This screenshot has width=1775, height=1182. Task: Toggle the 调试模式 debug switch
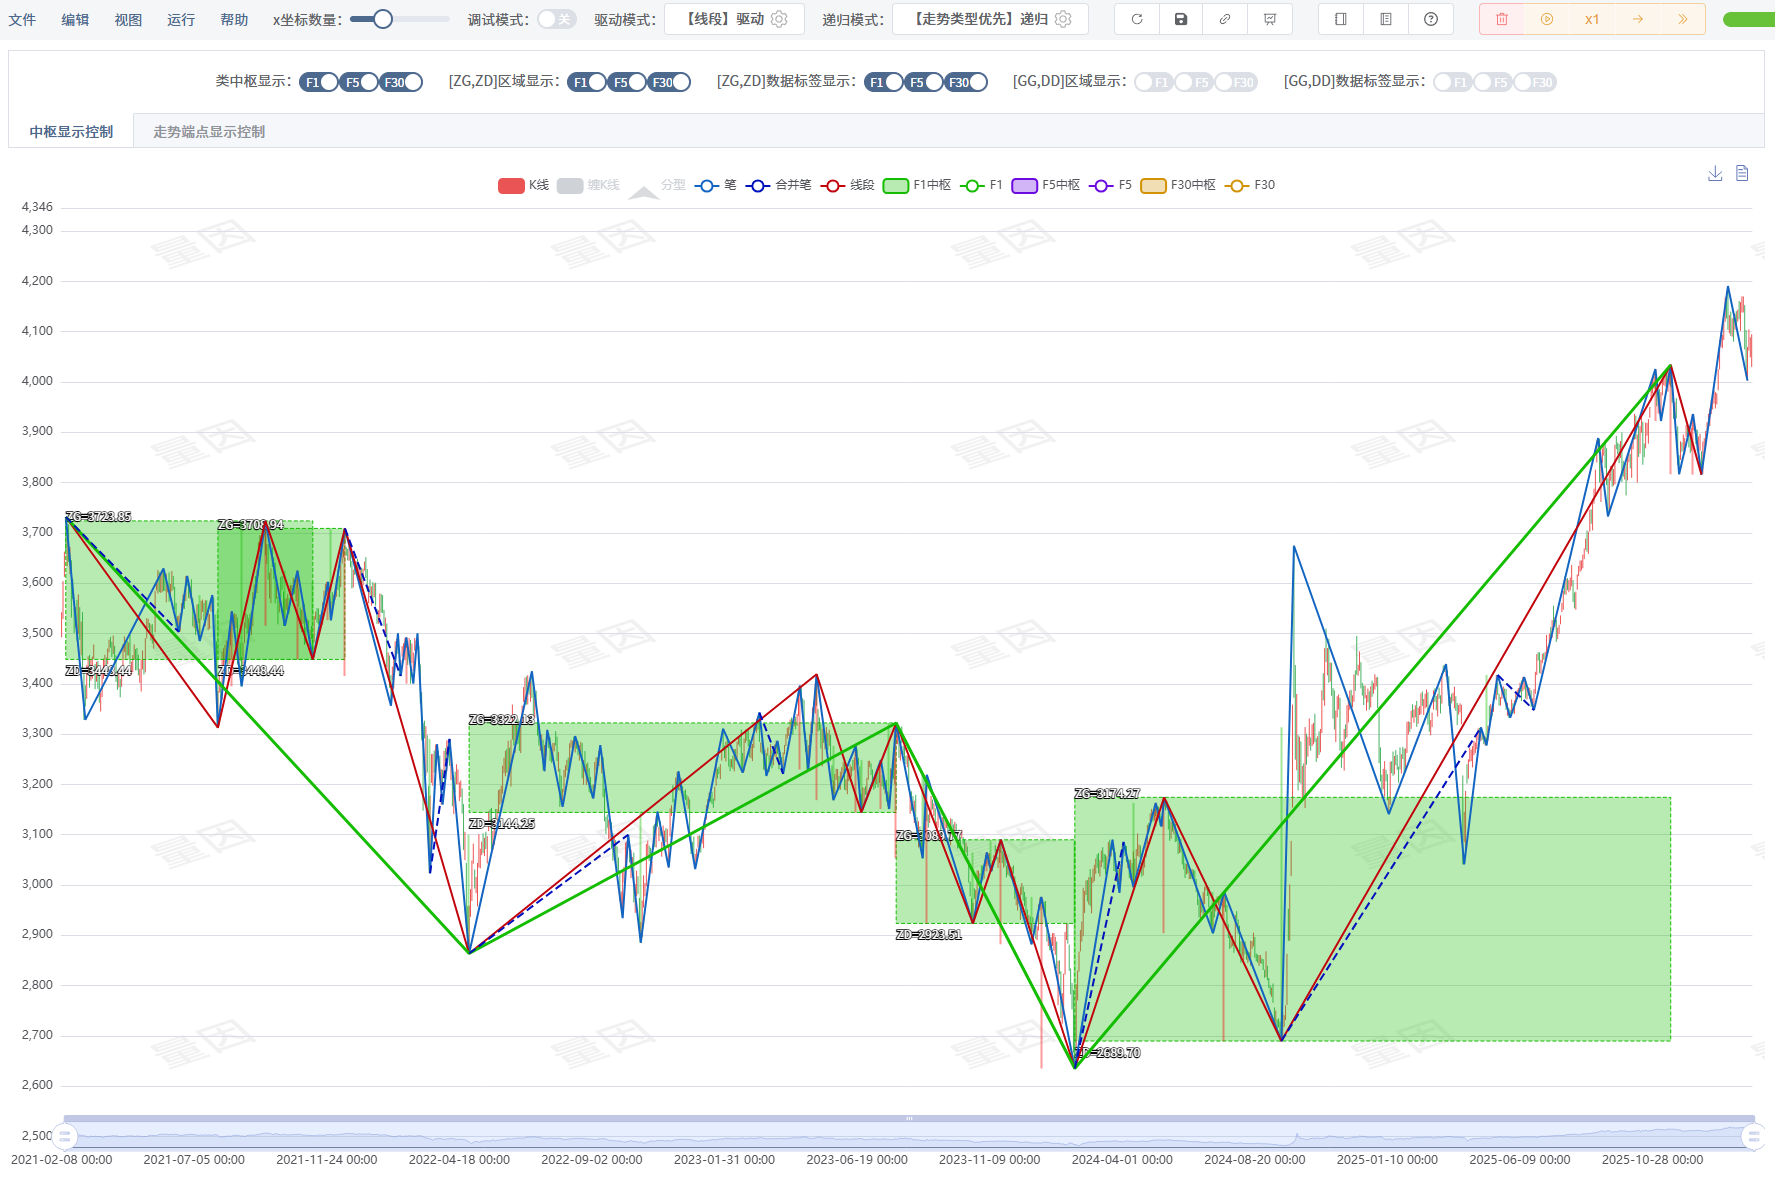click(556, 19)
